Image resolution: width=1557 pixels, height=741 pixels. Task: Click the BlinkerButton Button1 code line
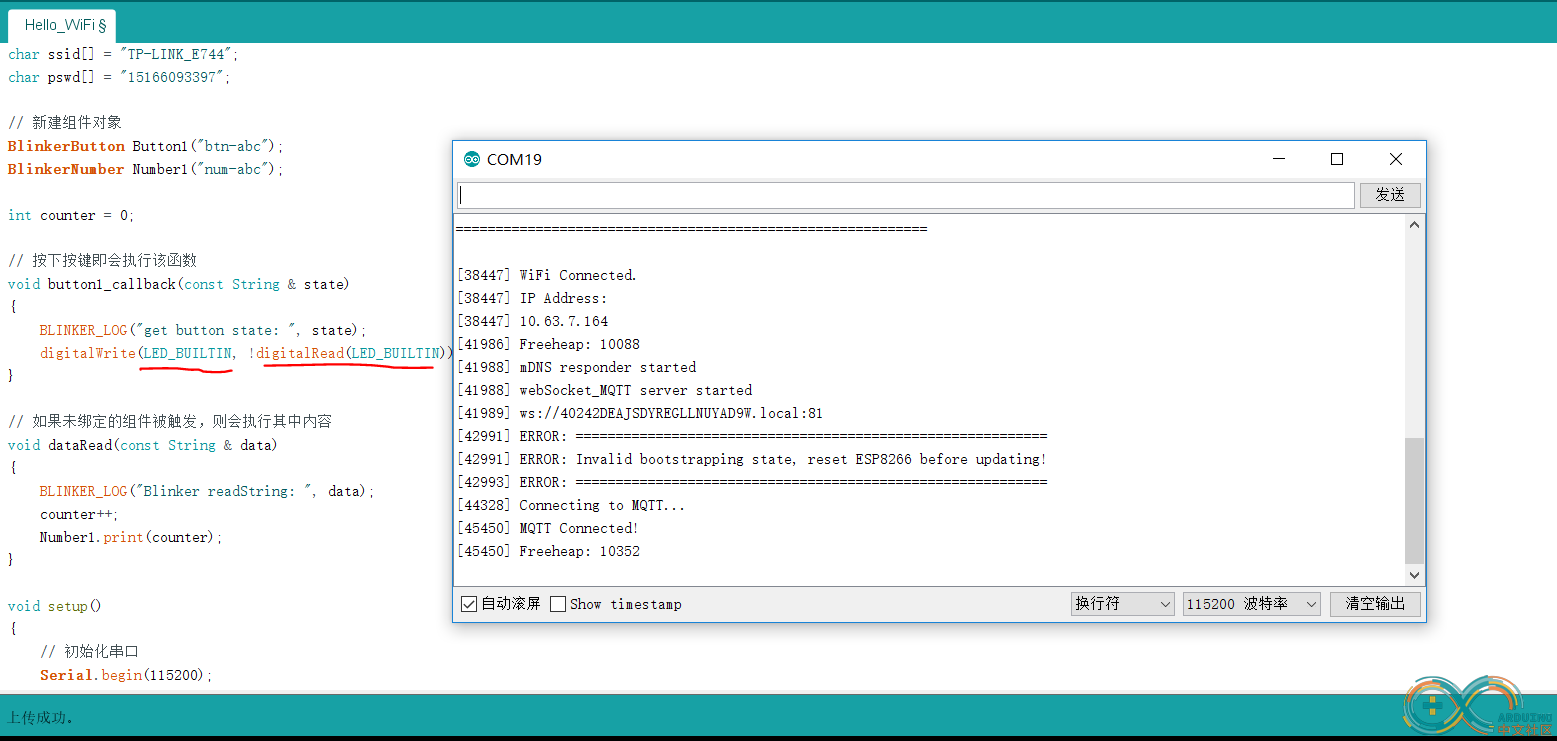point(146,146)
